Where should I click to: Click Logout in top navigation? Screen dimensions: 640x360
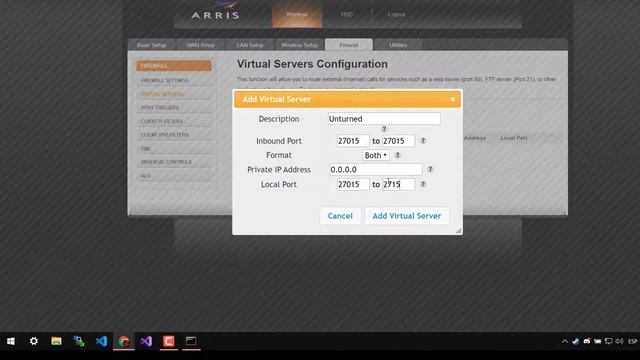click(x=397, y=14)
